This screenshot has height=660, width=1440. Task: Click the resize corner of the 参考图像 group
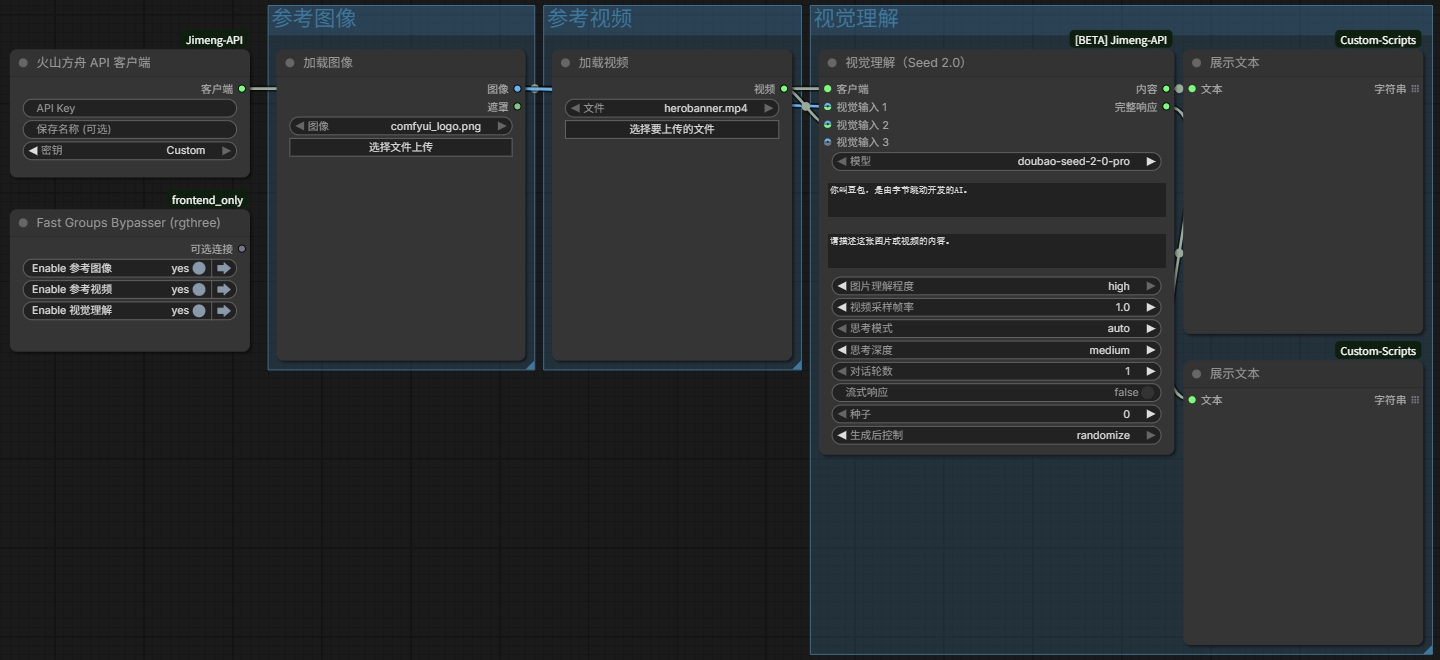pyautogui.click(x=530, y=365)
